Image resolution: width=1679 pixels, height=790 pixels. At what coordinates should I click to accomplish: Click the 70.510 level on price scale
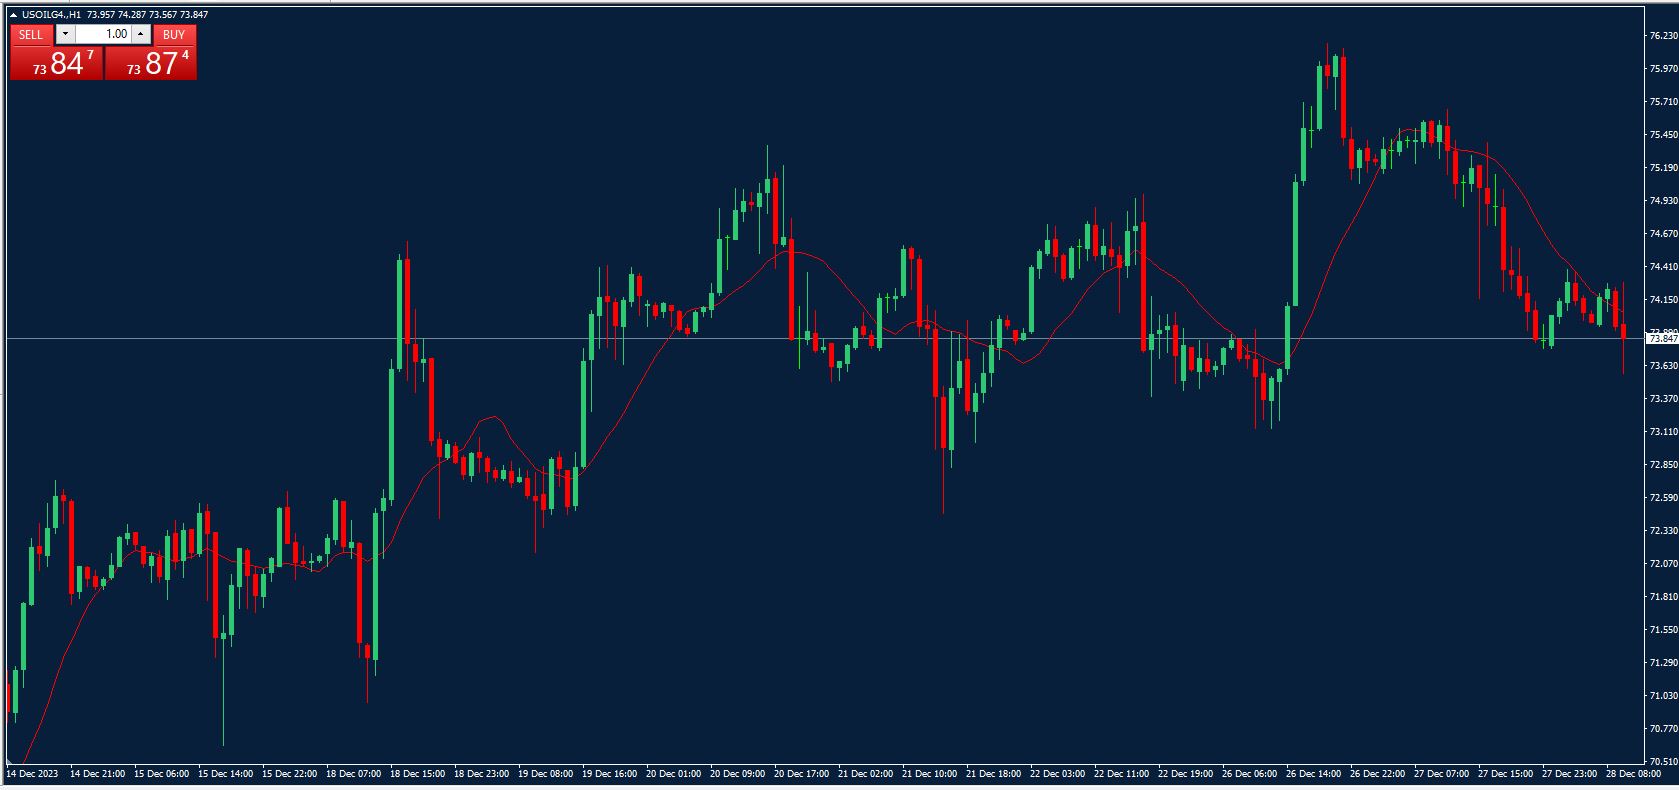click(1661, 761)
